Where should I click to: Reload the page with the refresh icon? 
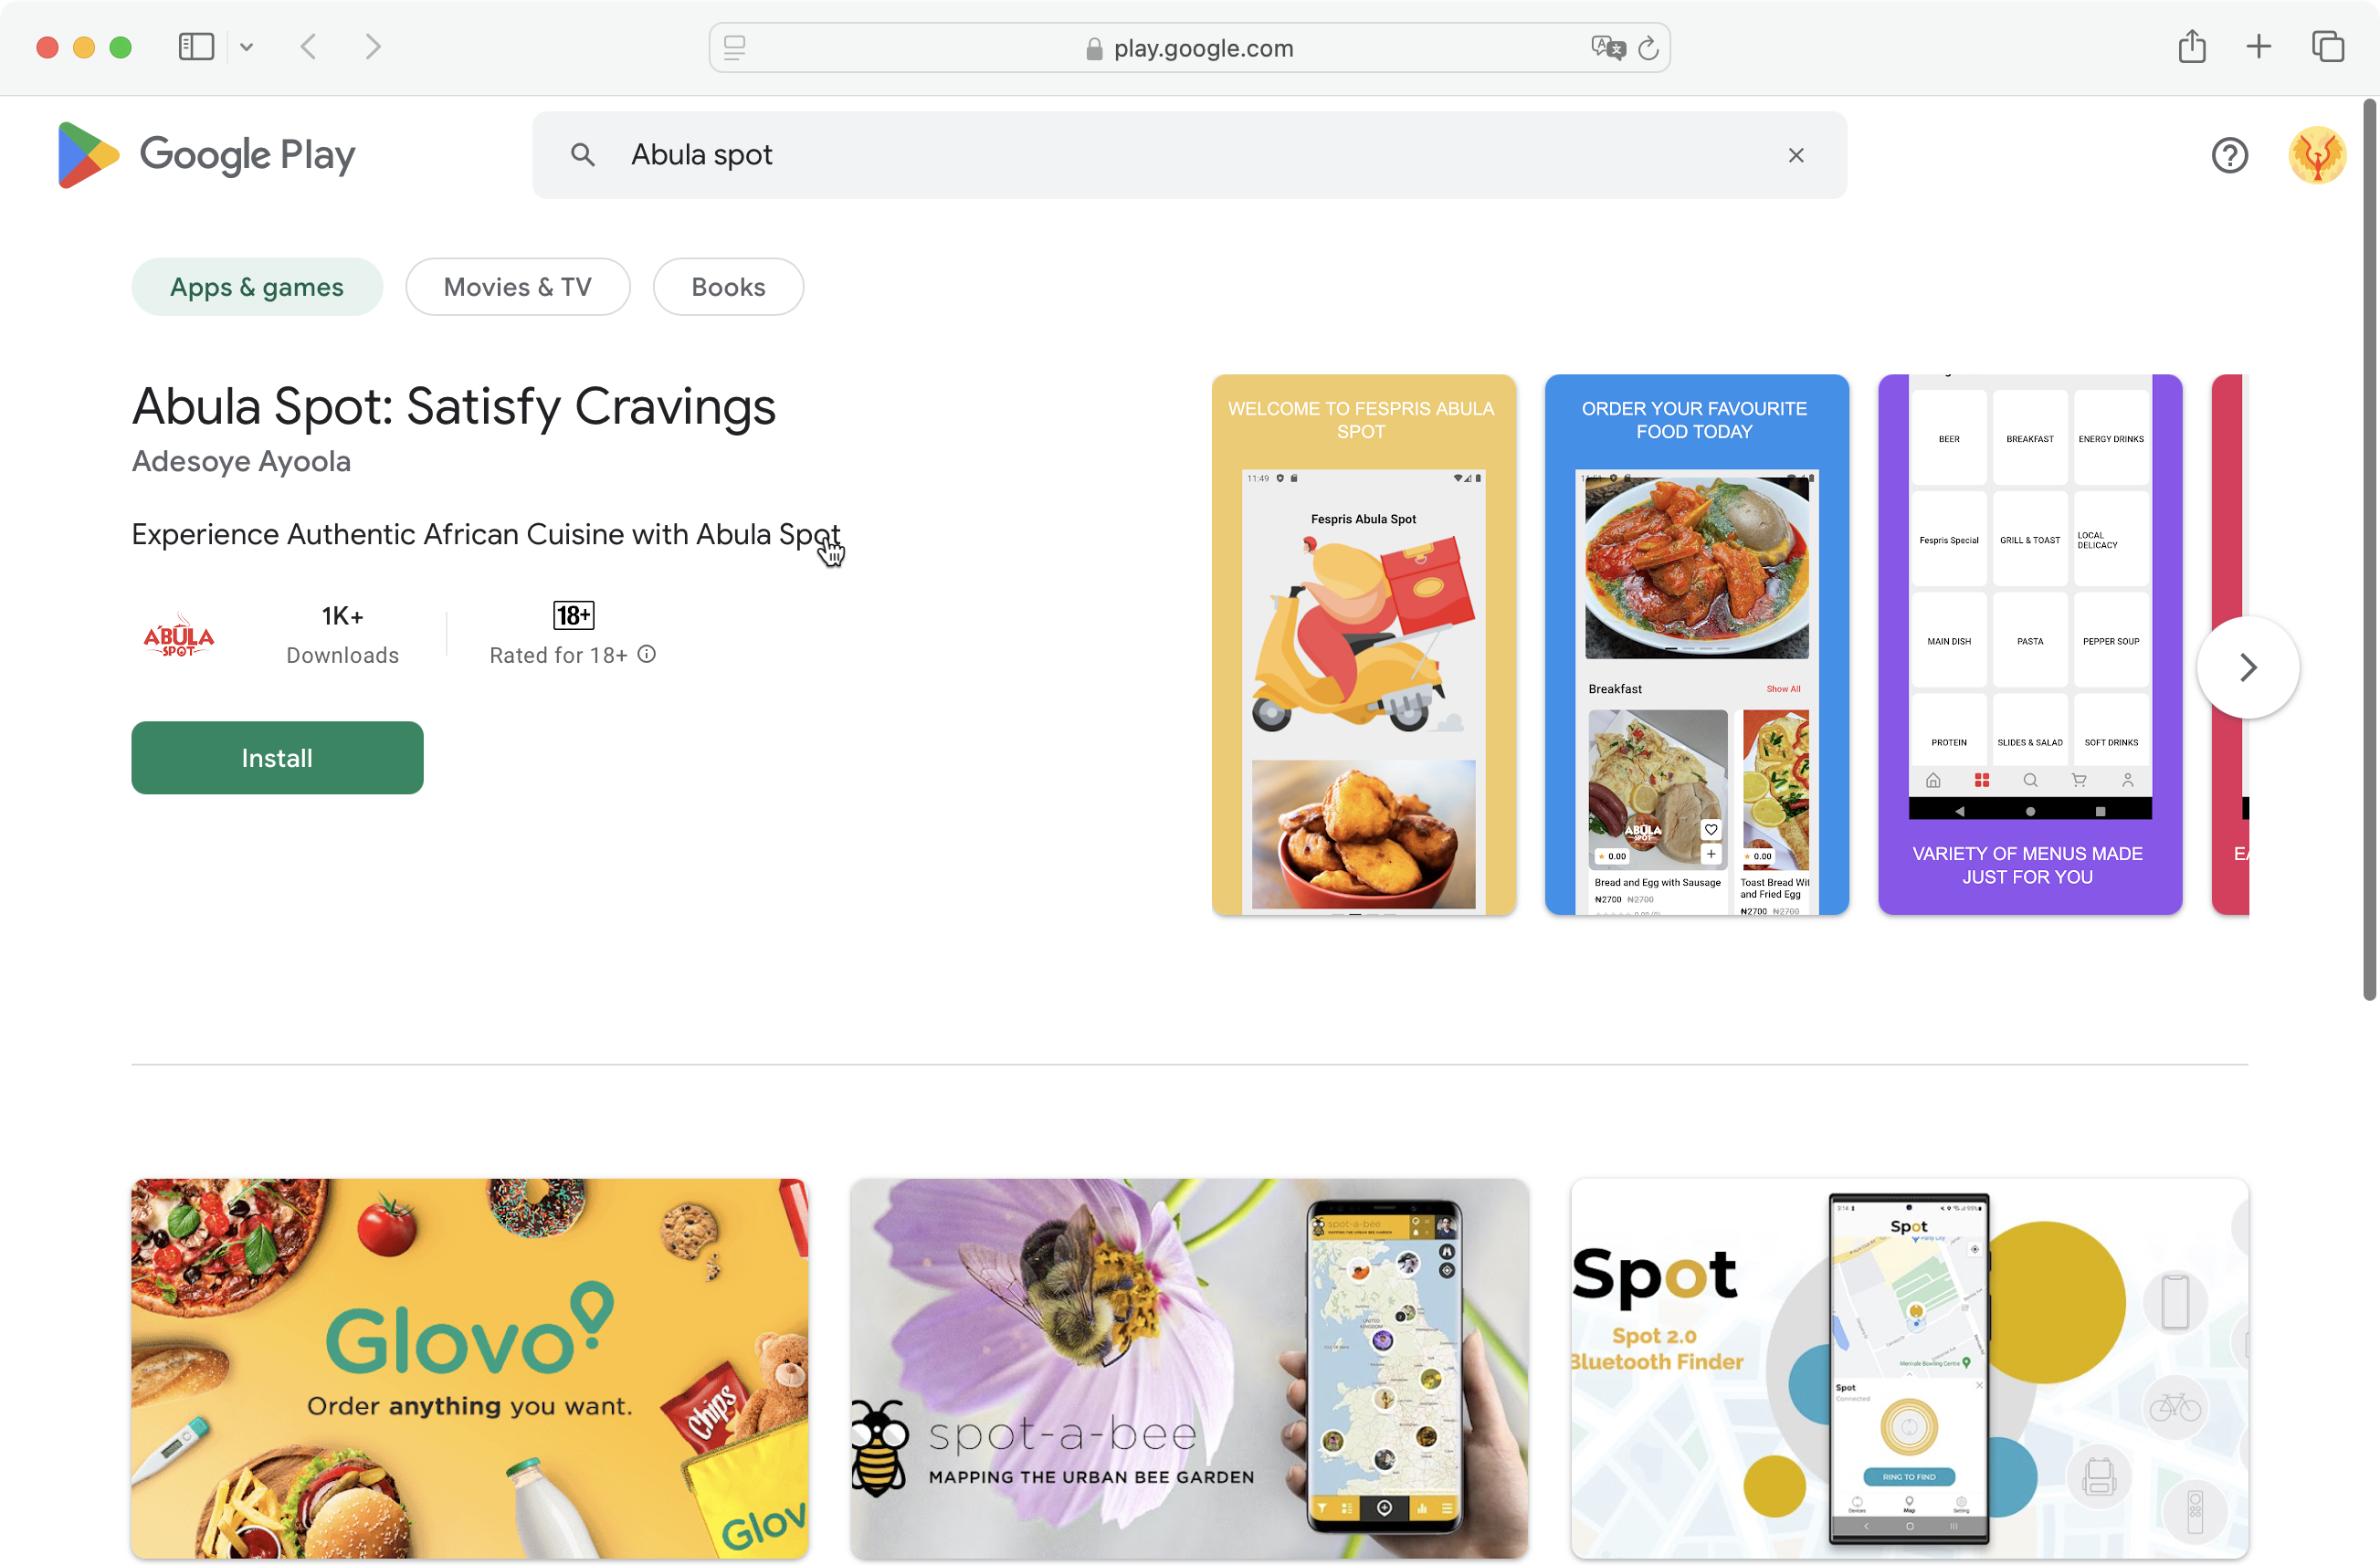point(1648,48)
